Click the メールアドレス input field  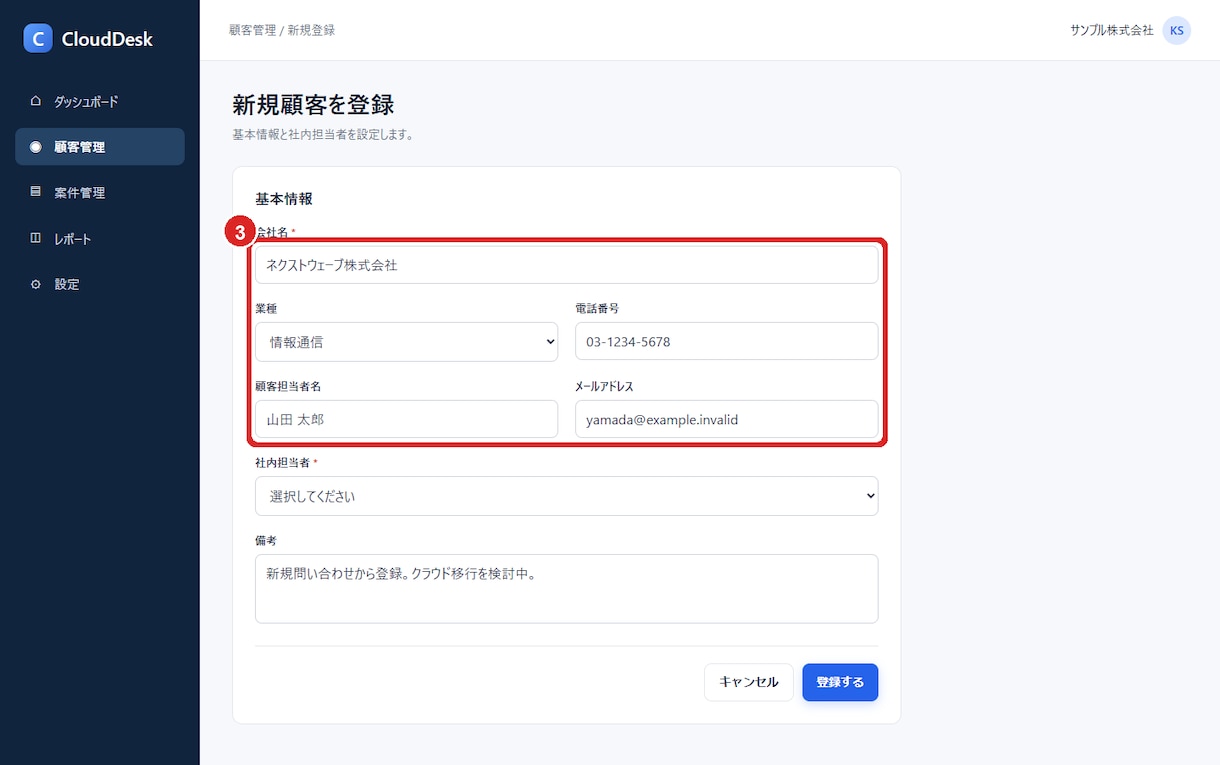tap(727, 419)
